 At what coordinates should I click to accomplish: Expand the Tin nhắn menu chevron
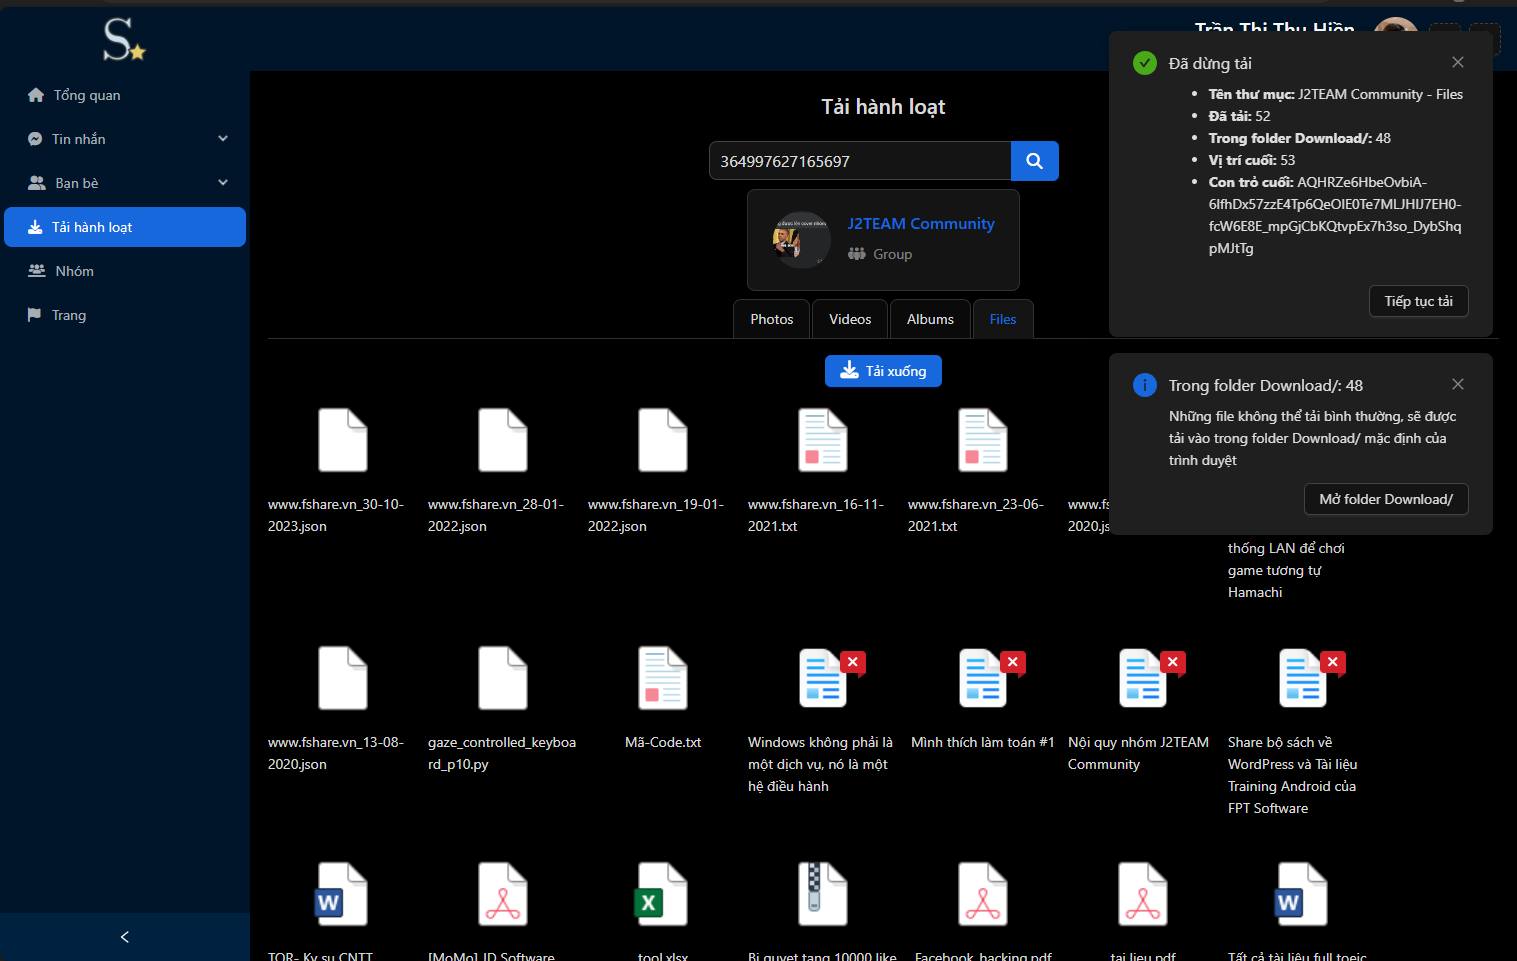tap(223, 139)
